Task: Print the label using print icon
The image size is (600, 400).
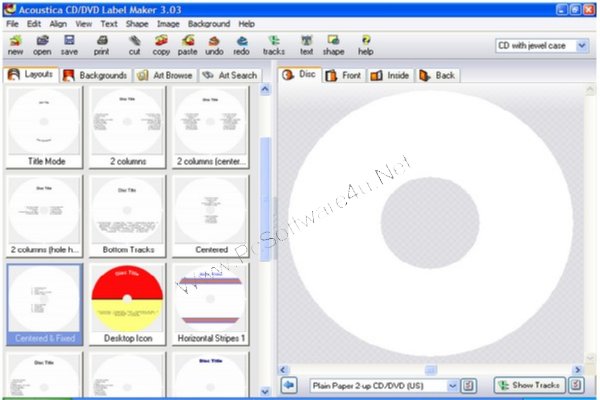Action: (x=102, y=45)
